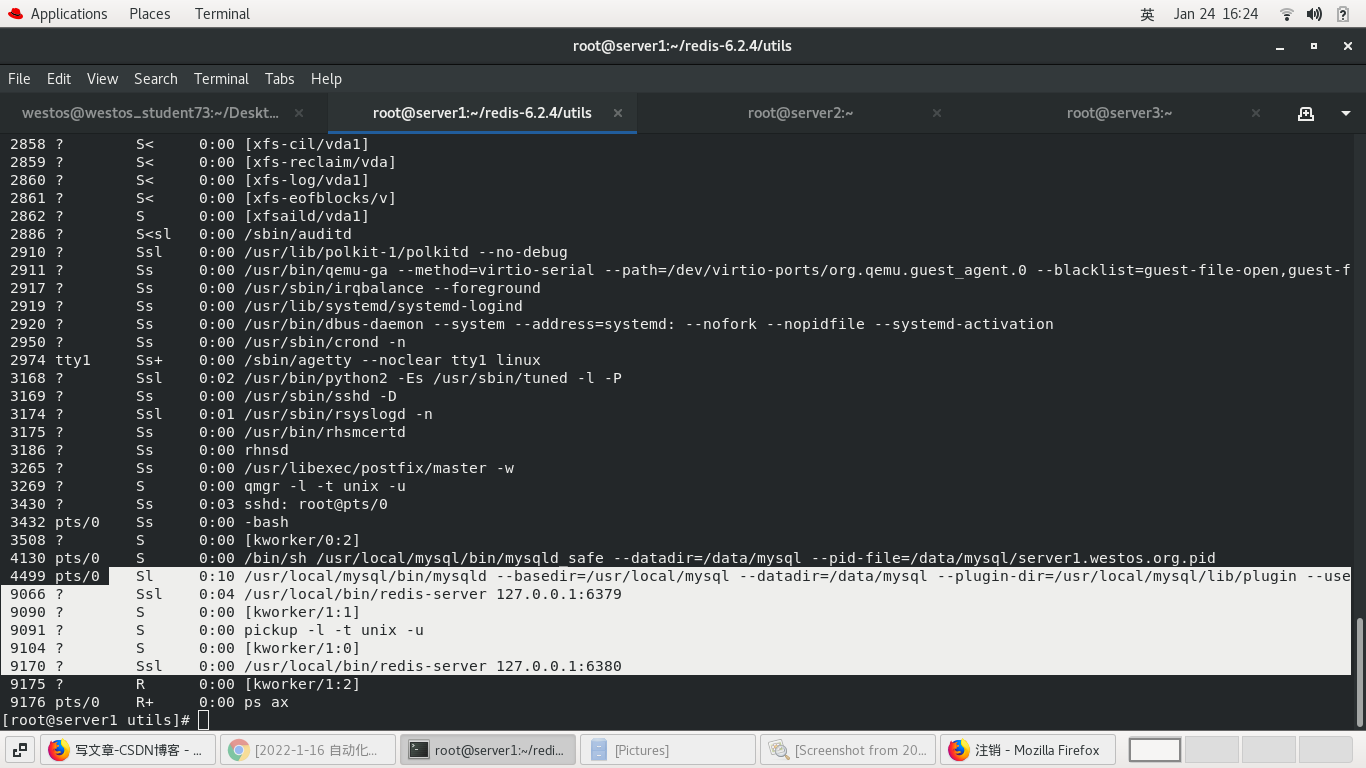Click the mysqld_safe process line
Viewport: 1366px width, 768px height.
(x=613, y=558)
